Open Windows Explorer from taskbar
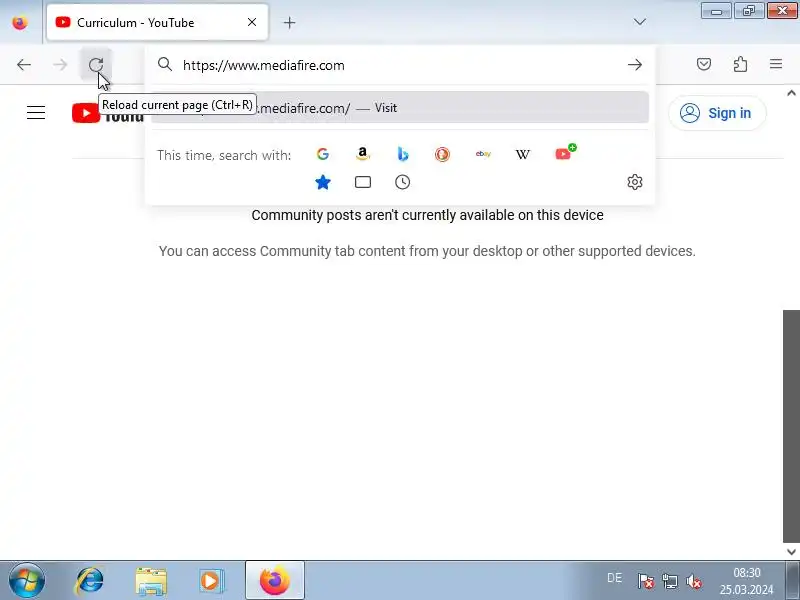This screenshot has height=600, width=800. 151,581
